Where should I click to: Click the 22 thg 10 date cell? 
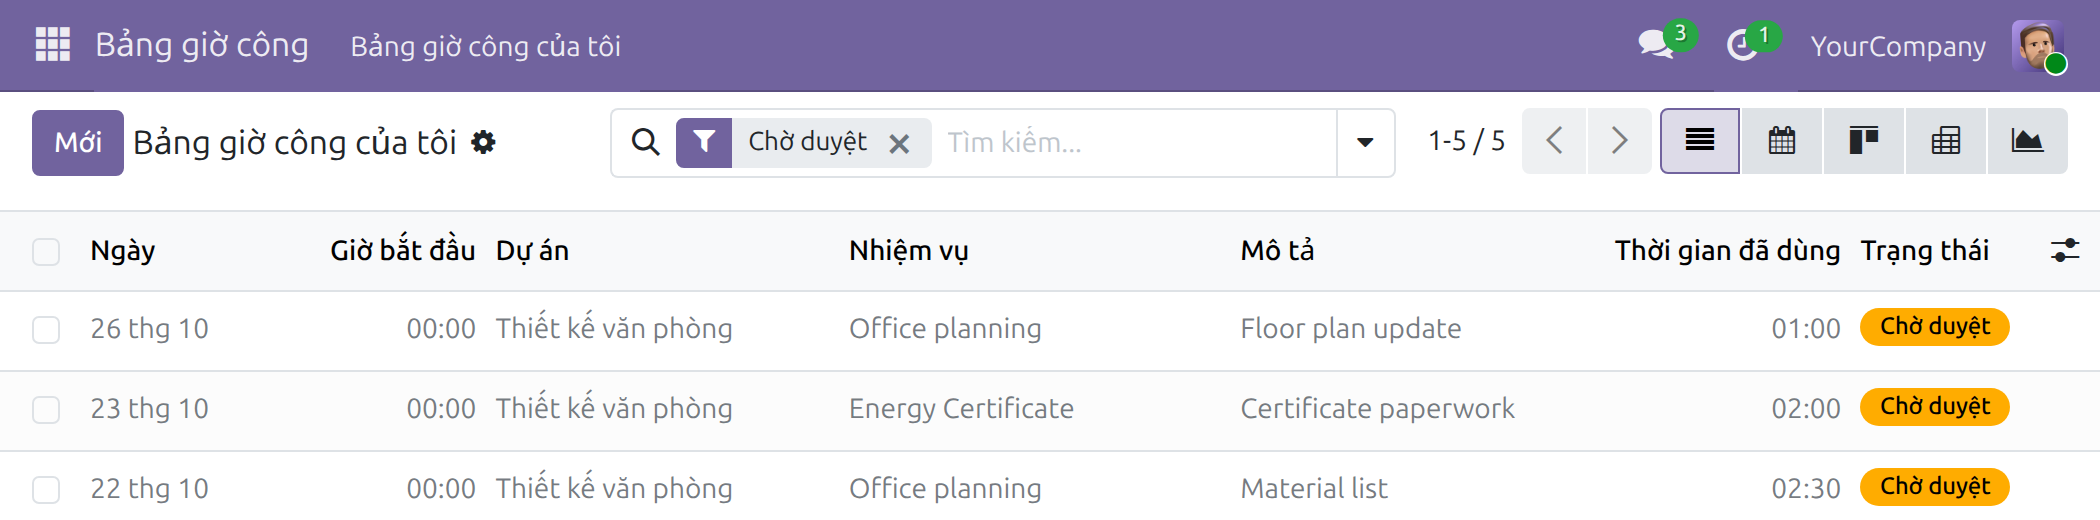point(149,489)
